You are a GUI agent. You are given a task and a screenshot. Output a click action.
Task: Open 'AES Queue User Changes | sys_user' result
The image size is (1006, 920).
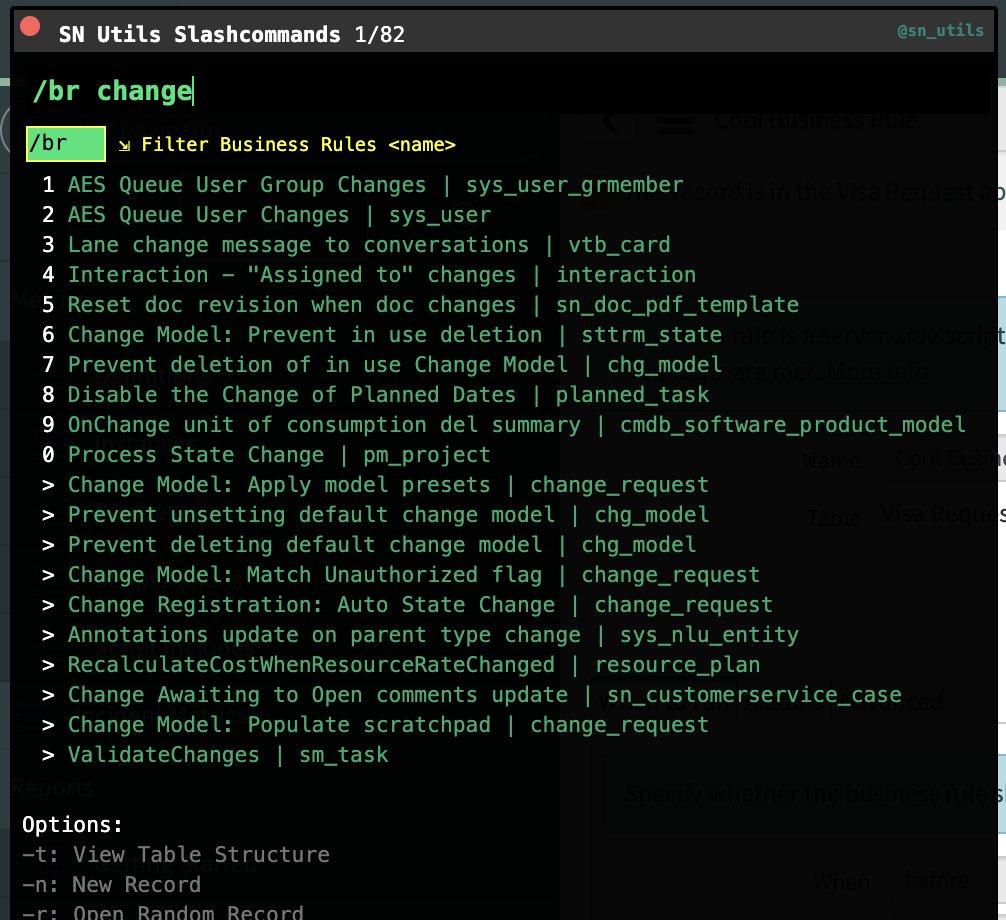click(x=279, y=214)
